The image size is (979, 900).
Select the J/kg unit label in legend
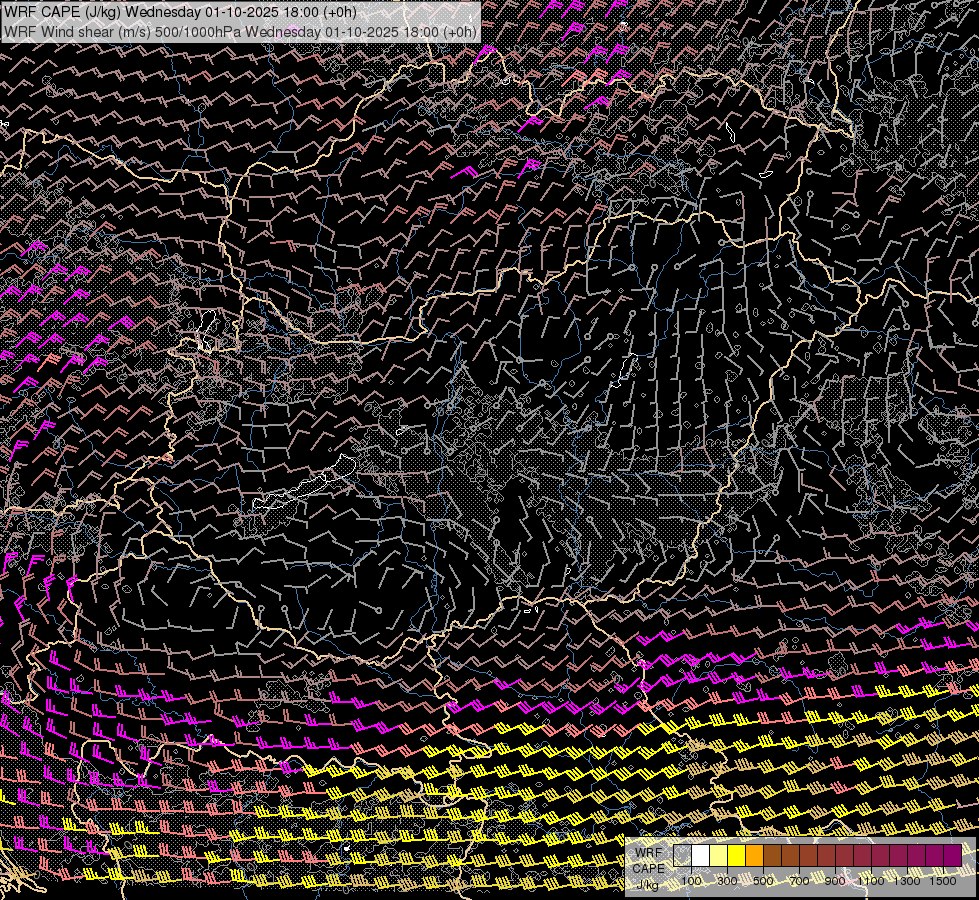click(x=648, y=884)
